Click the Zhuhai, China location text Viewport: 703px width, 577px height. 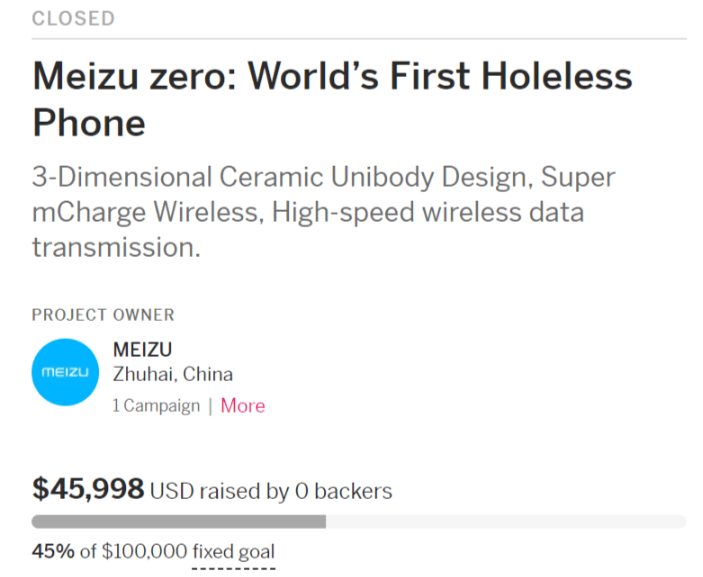(173, 375)
